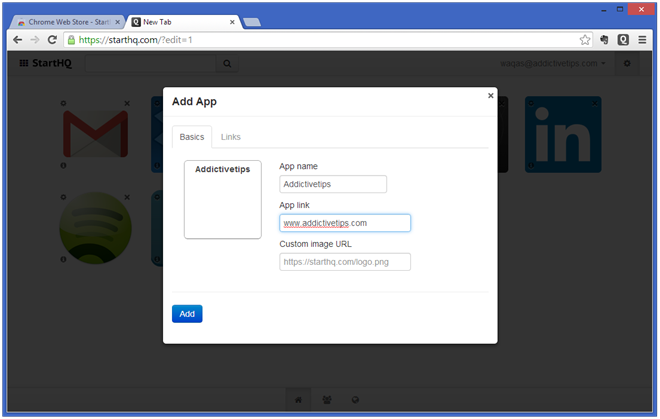The height and width of the screenshot is (419, 660).
Task: Open the LinkedIn app tile
Action: (x=563, y=134)
